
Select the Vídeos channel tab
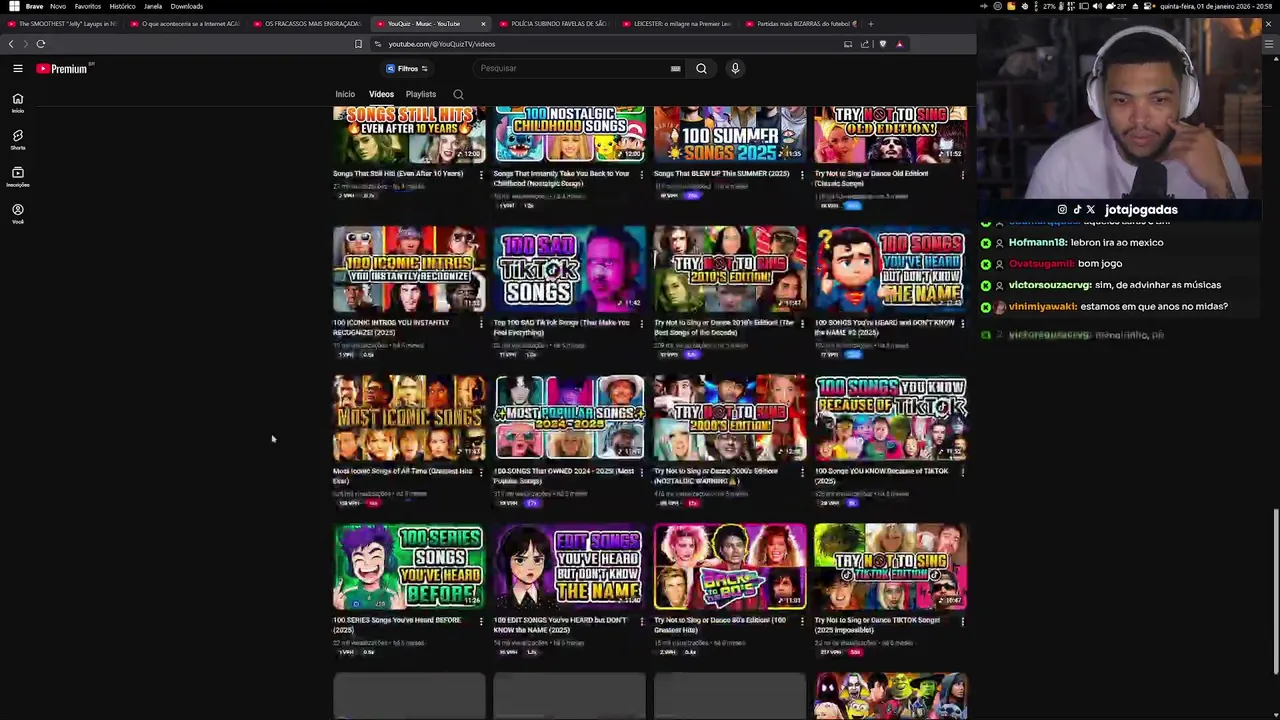[381, 94]
